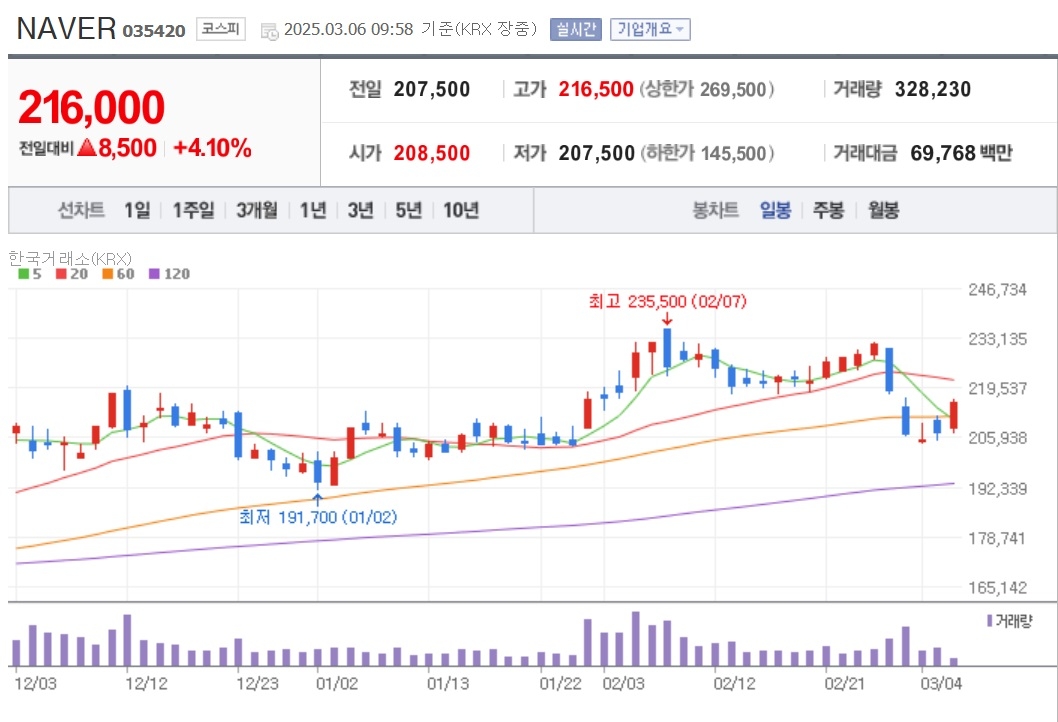The image size is (1058, 722).
Task: Click the current price 216,000
Action: pyautogui.click(x=92, y=107)
